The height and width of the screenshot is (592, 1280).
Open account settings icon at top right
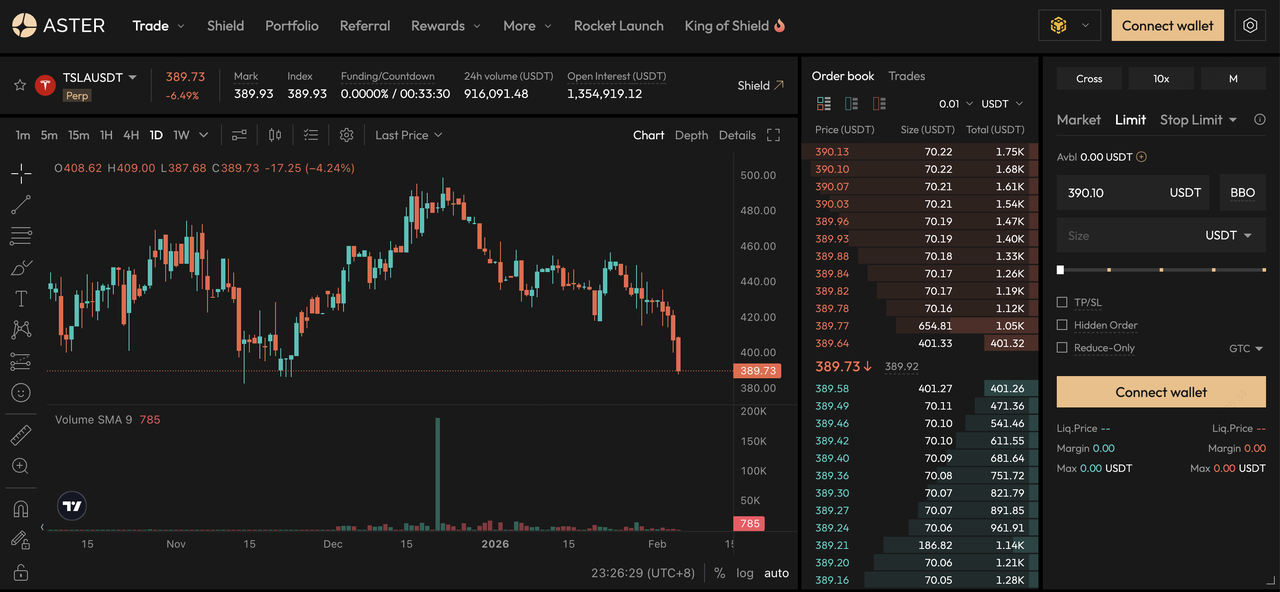coord(1250,26)
